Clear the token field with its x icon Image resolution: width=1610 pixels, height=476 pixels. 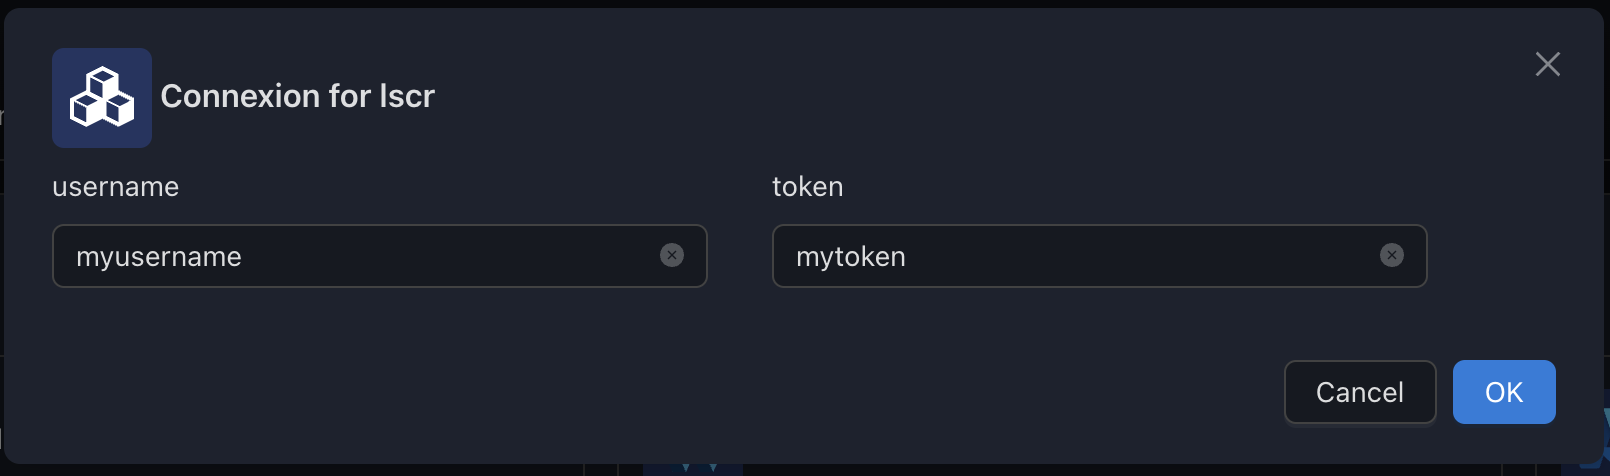point(1392,256)
